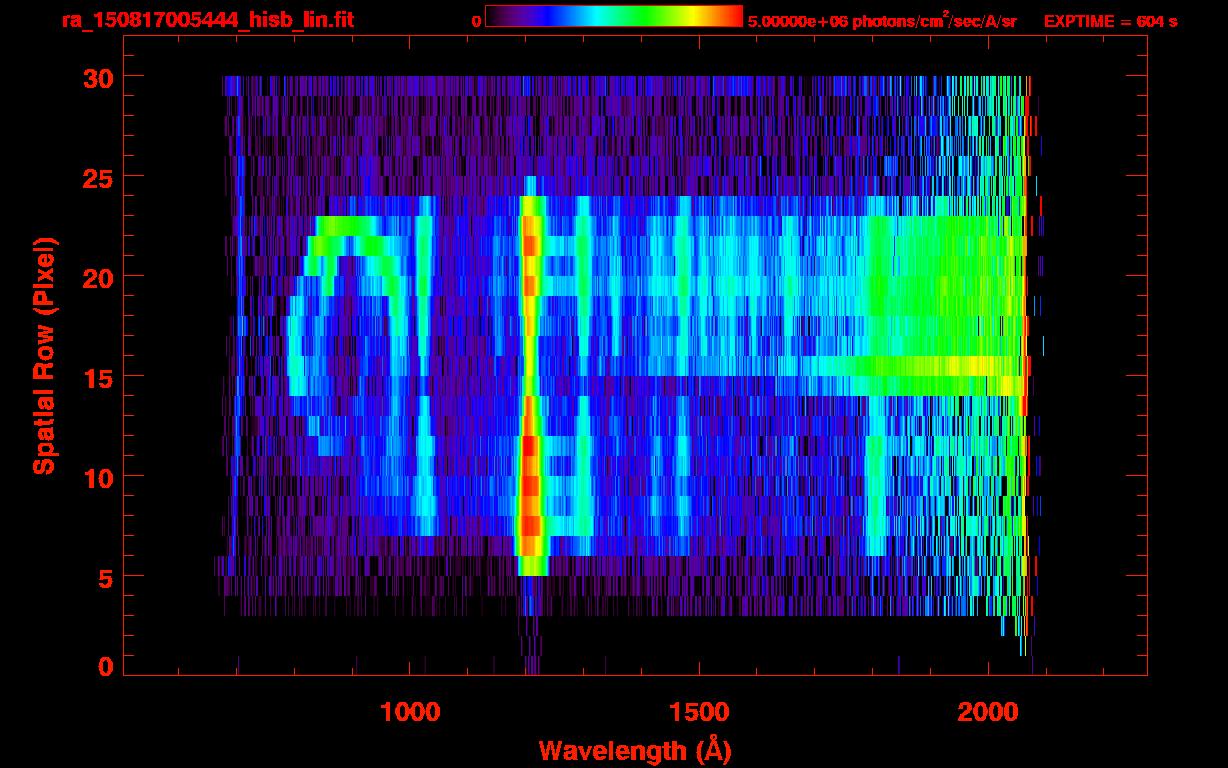Click the EXPTIME = 604 s label
Image resolution: width=1228 pixels, height=768 pixels.
1110,21
